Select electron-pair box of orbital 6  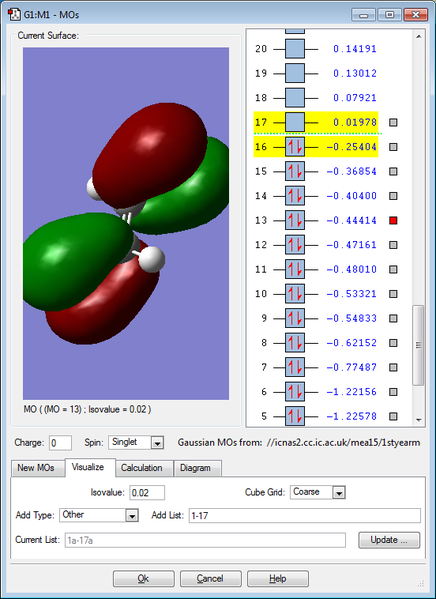(x=295, y=391)
